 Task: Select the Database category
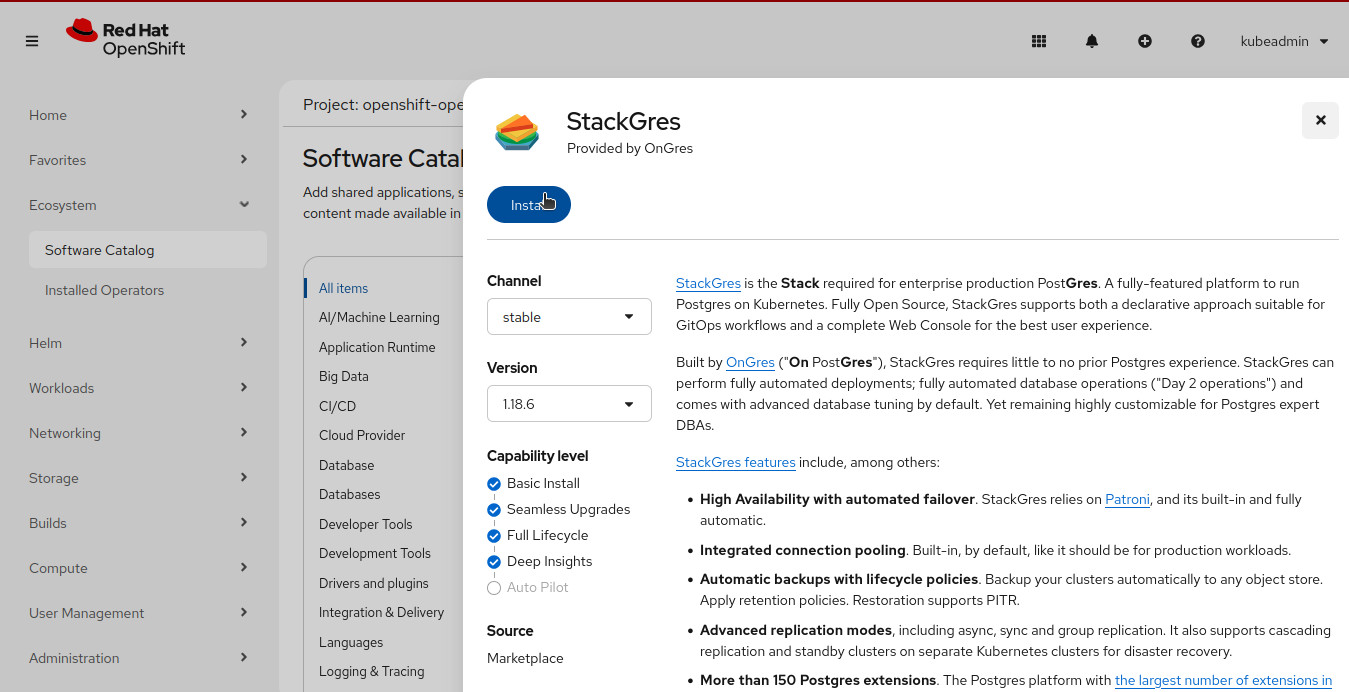pyautogui.click(x=346, y=465)
